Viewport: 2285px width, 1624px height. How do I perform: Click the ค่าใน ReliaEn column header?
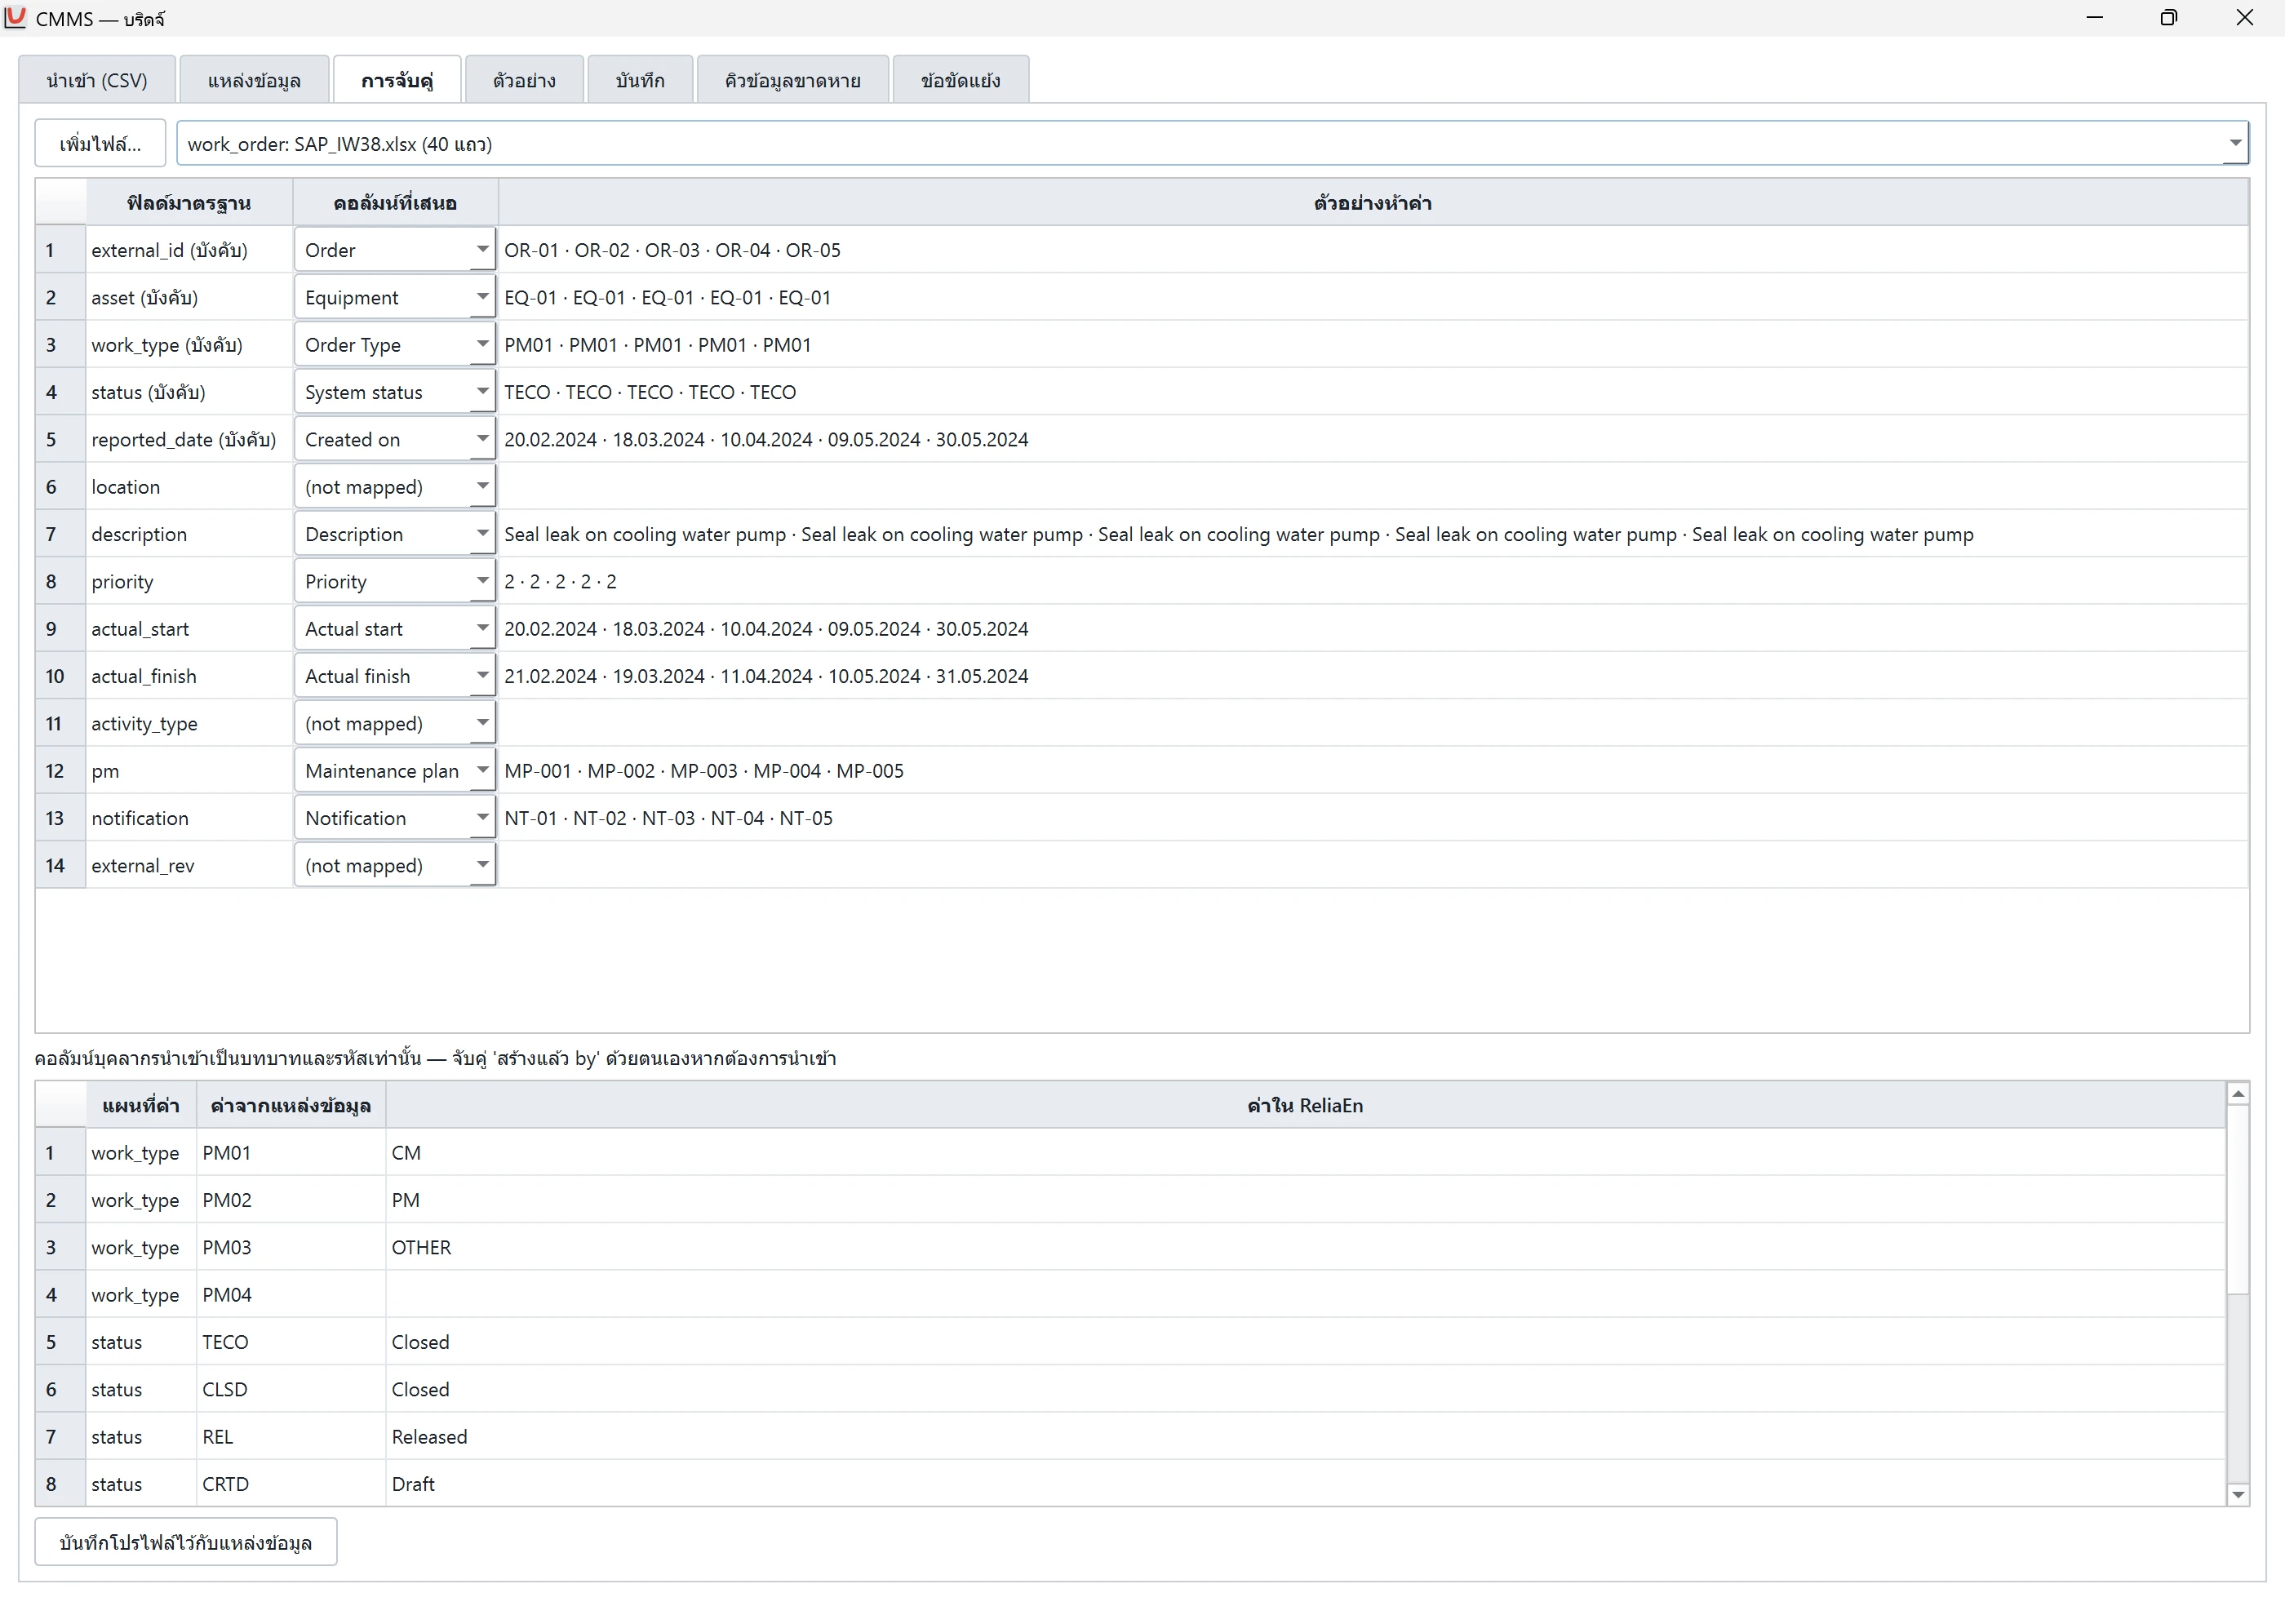(1305, 1105)
